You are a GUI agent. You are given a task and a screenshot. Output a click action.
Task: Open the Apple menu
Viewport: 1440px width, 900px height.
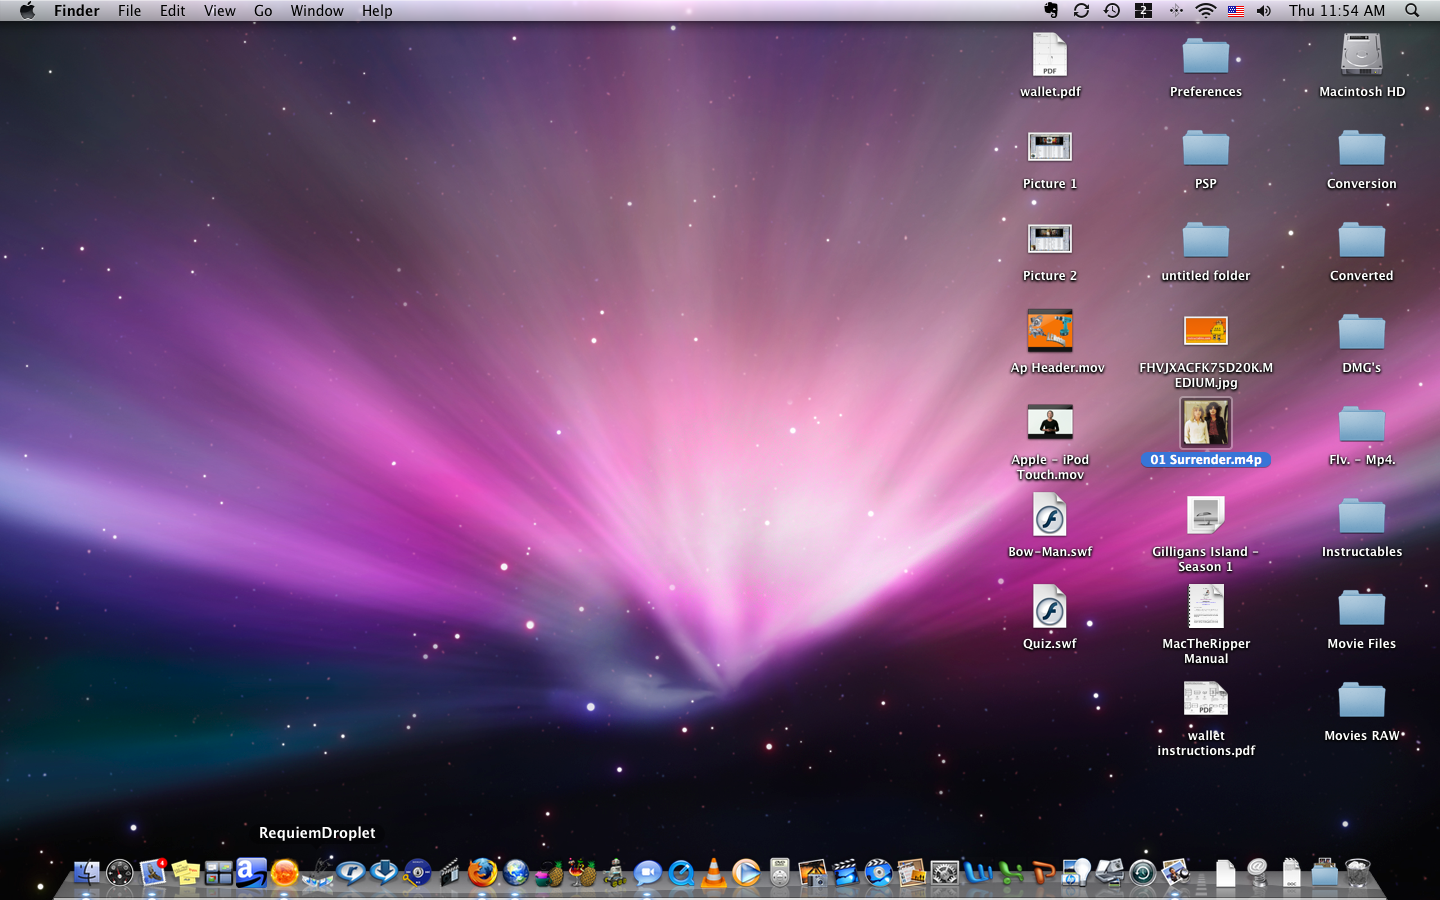(x=27, y=10)
